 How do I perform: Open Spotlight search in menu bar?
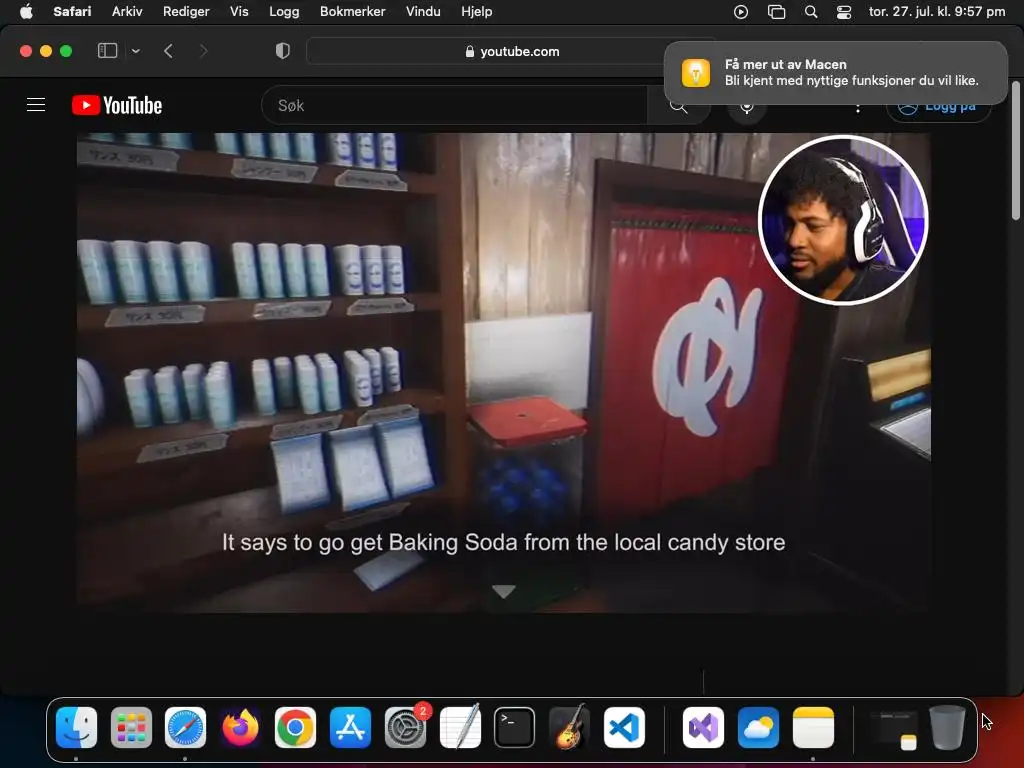coord(811,12)
